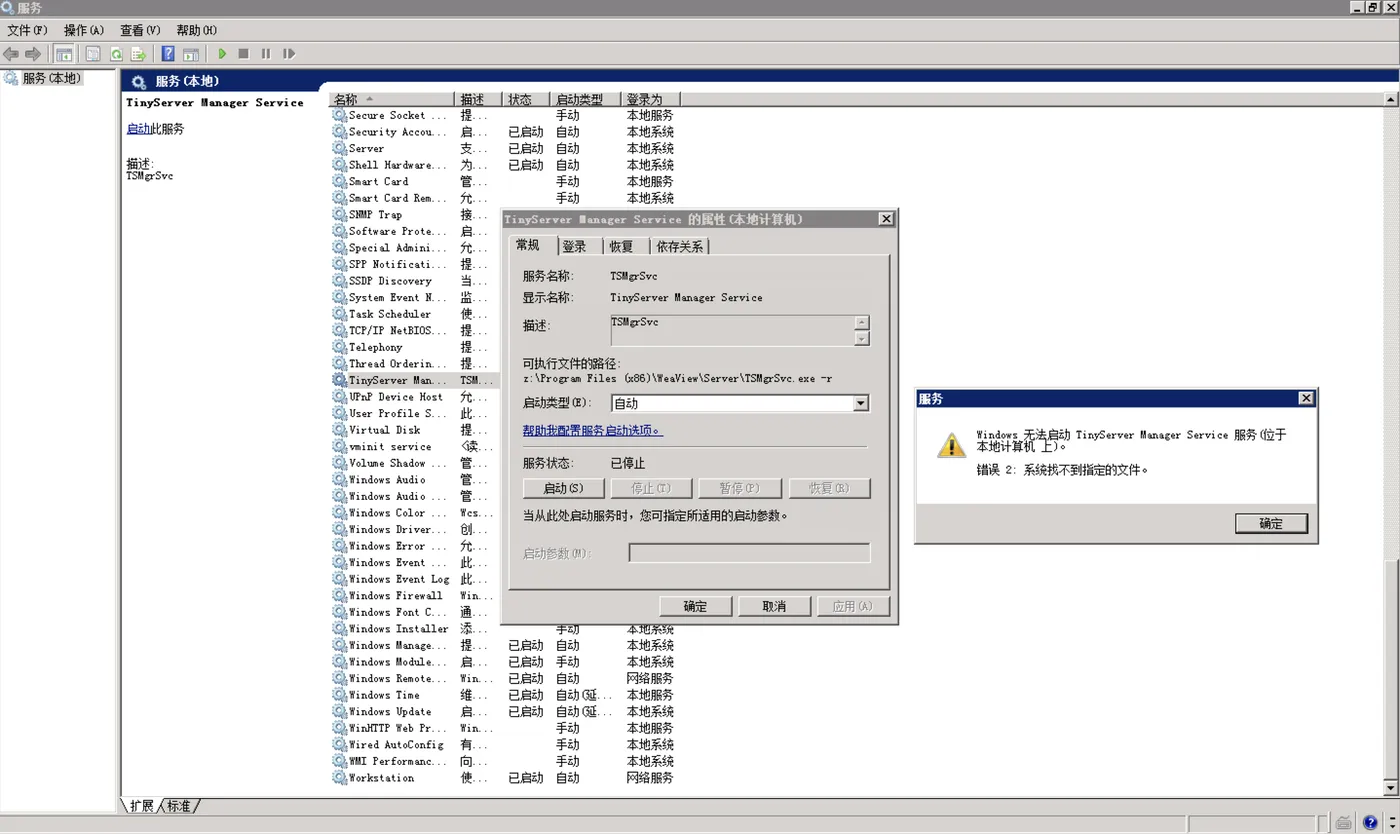Click the Pause service toolbar icon

coord(266,54)
